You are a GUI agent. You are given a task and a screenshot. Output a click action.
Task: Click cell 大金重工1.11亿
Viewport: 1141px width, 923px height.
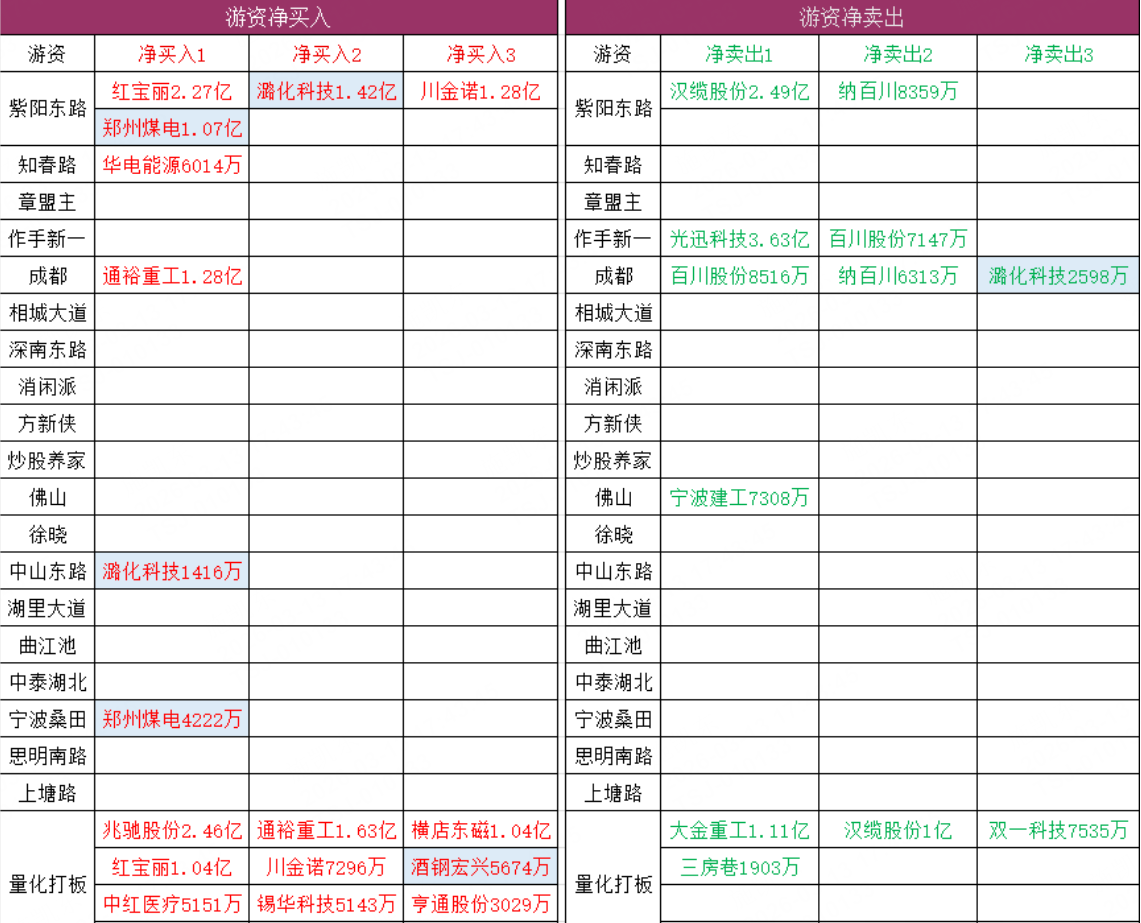click(x=739, y=831)
